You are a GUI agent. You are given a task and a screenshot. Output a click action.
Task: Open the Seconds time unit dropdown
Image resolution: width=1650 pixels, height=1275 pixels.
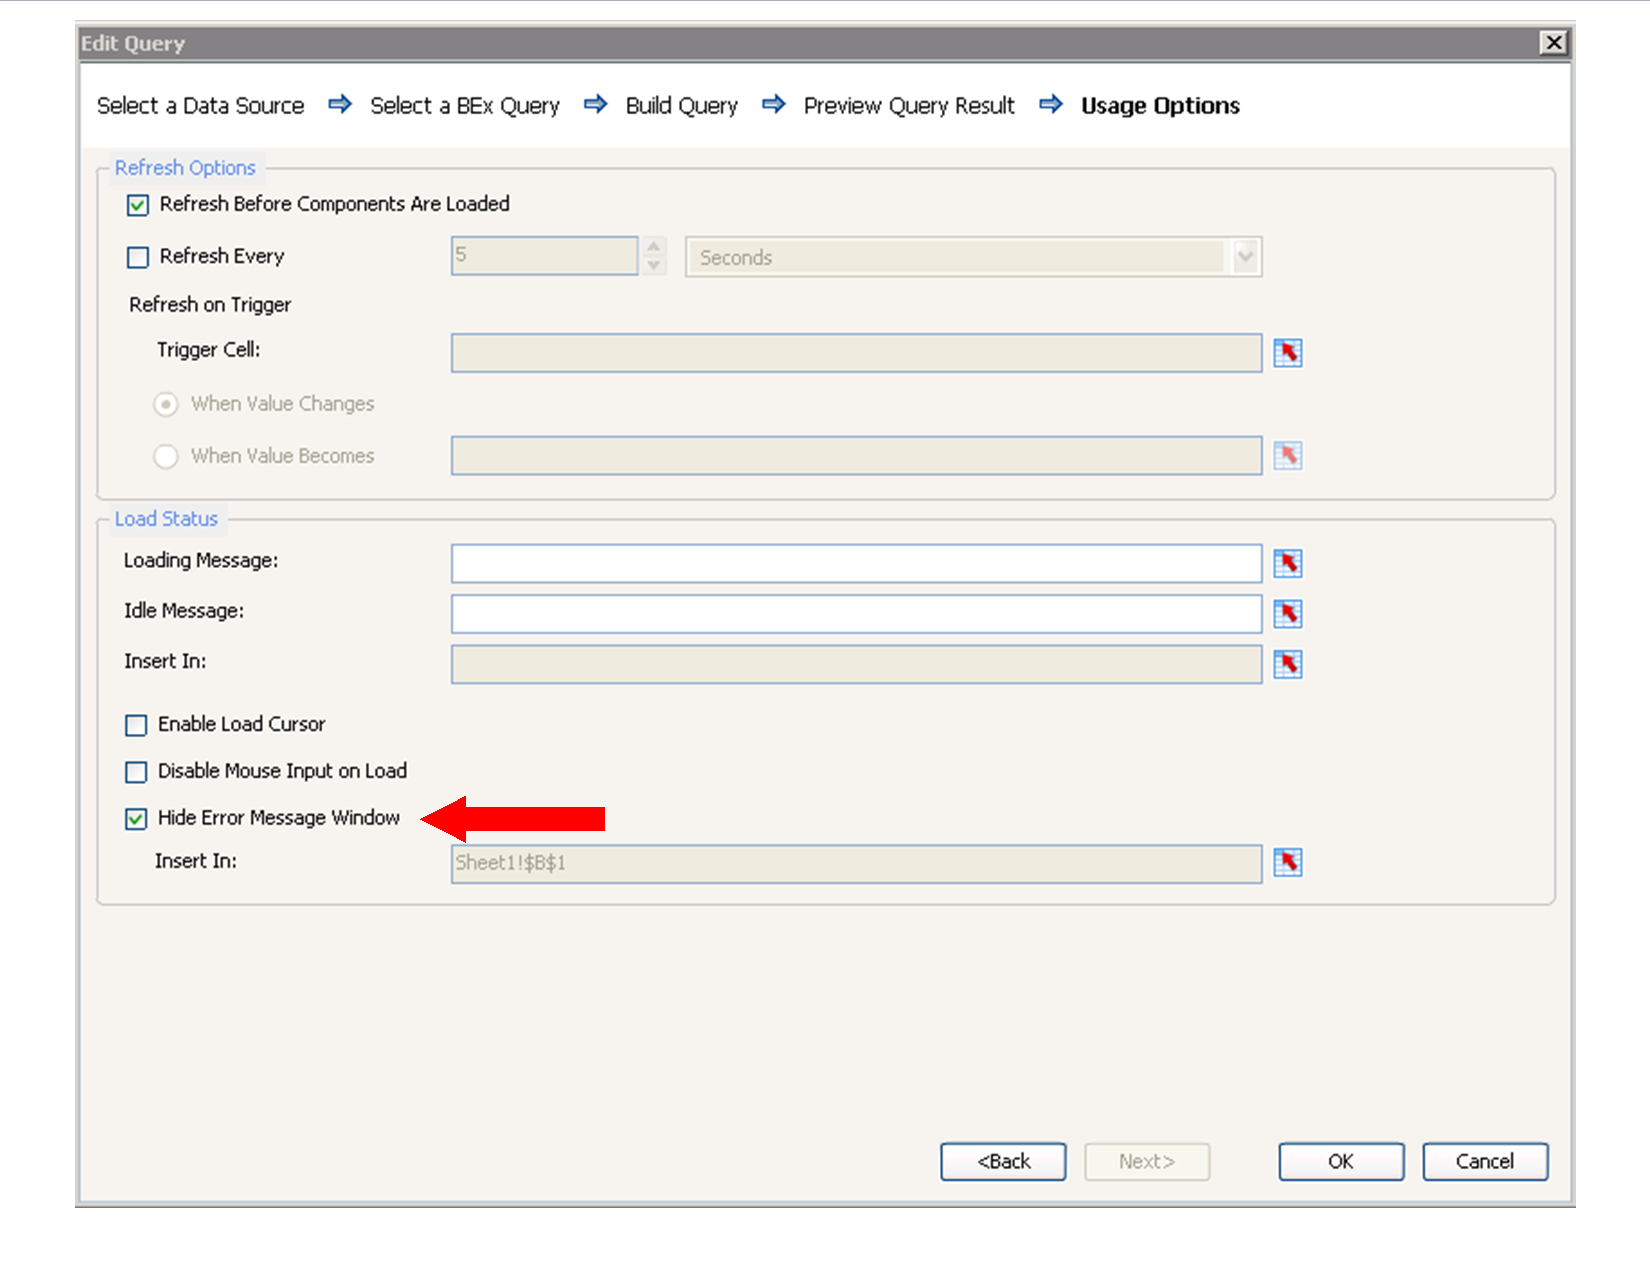pyautogui.click(x=1246, y=257)
